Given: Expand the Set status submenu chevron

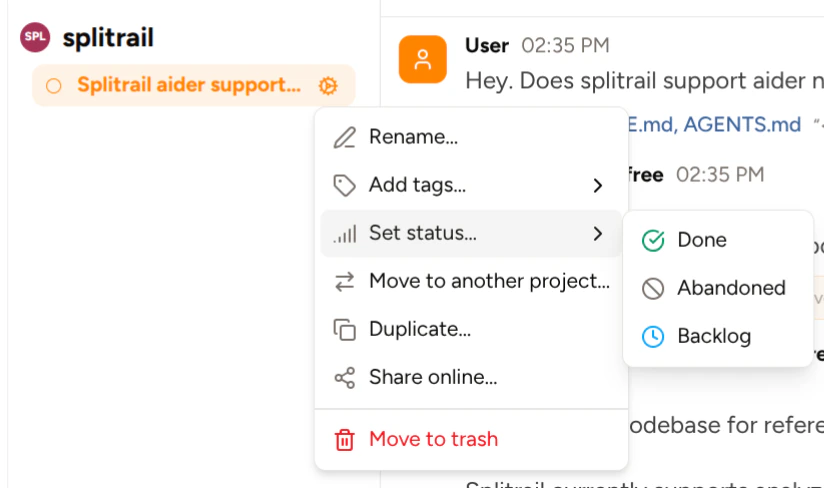Looking at the screenshot, I should click(598, 234).
